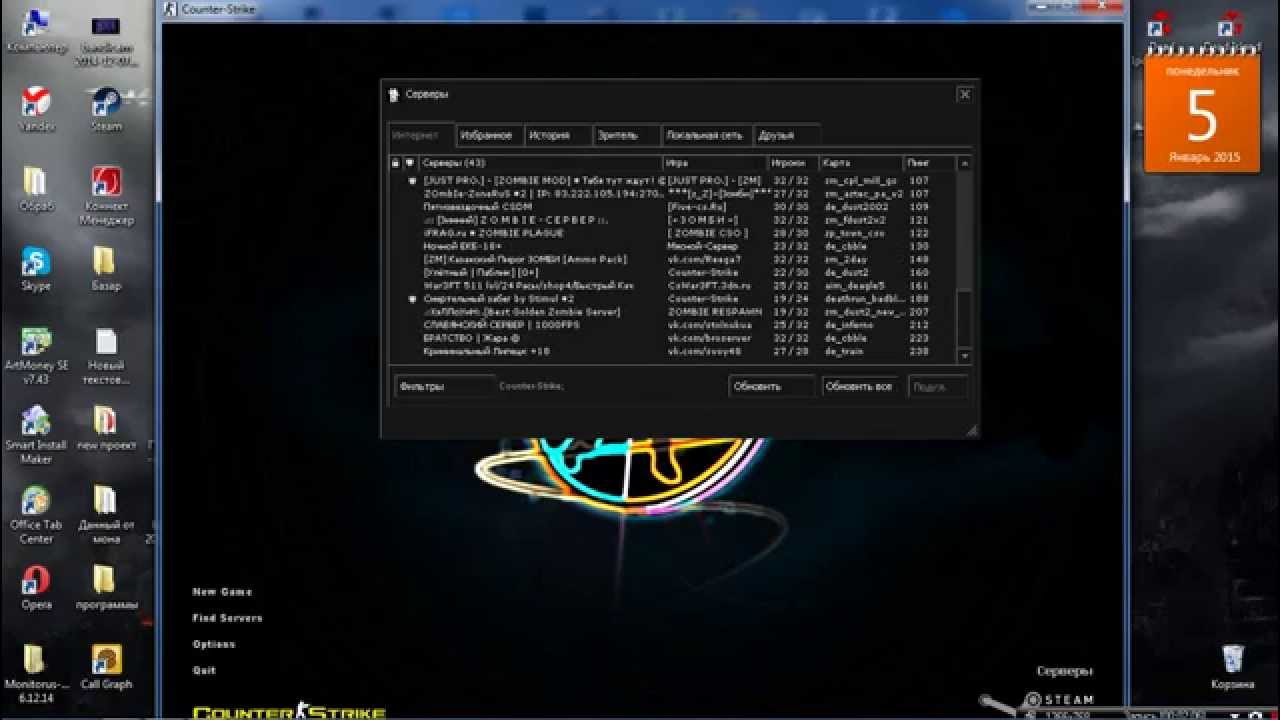Open the Корзина recycle bin
Image resolution: width=1280 pixels, height=720 pixels.
[1232, 667]
